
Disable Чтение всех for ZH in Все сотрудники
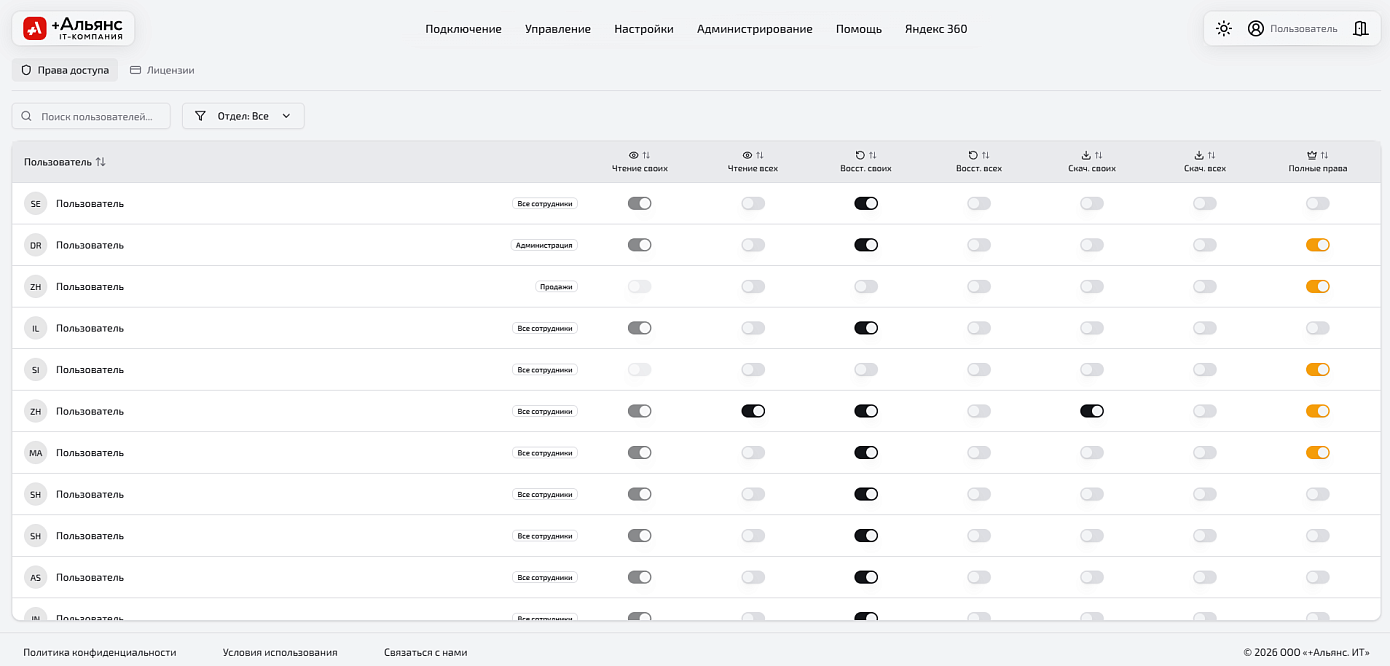753,411
